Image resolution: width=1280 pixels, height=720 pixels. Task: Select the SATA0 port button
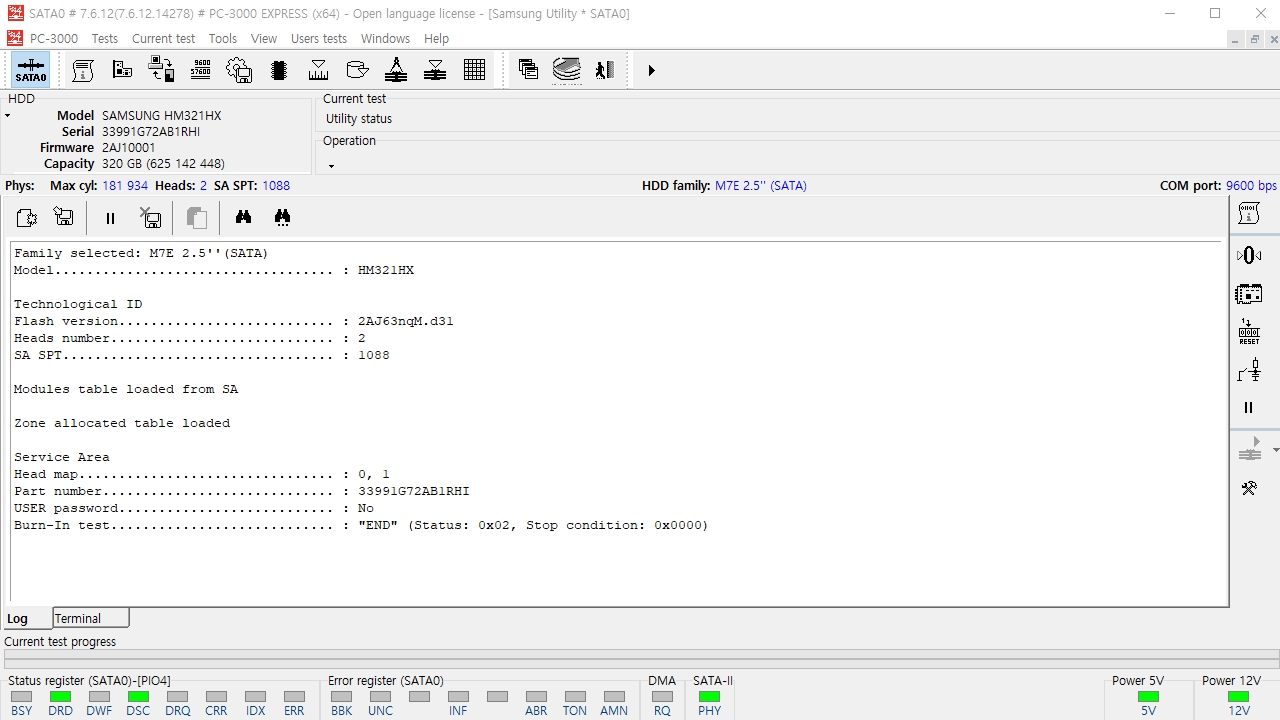click(x=31, y=71)
